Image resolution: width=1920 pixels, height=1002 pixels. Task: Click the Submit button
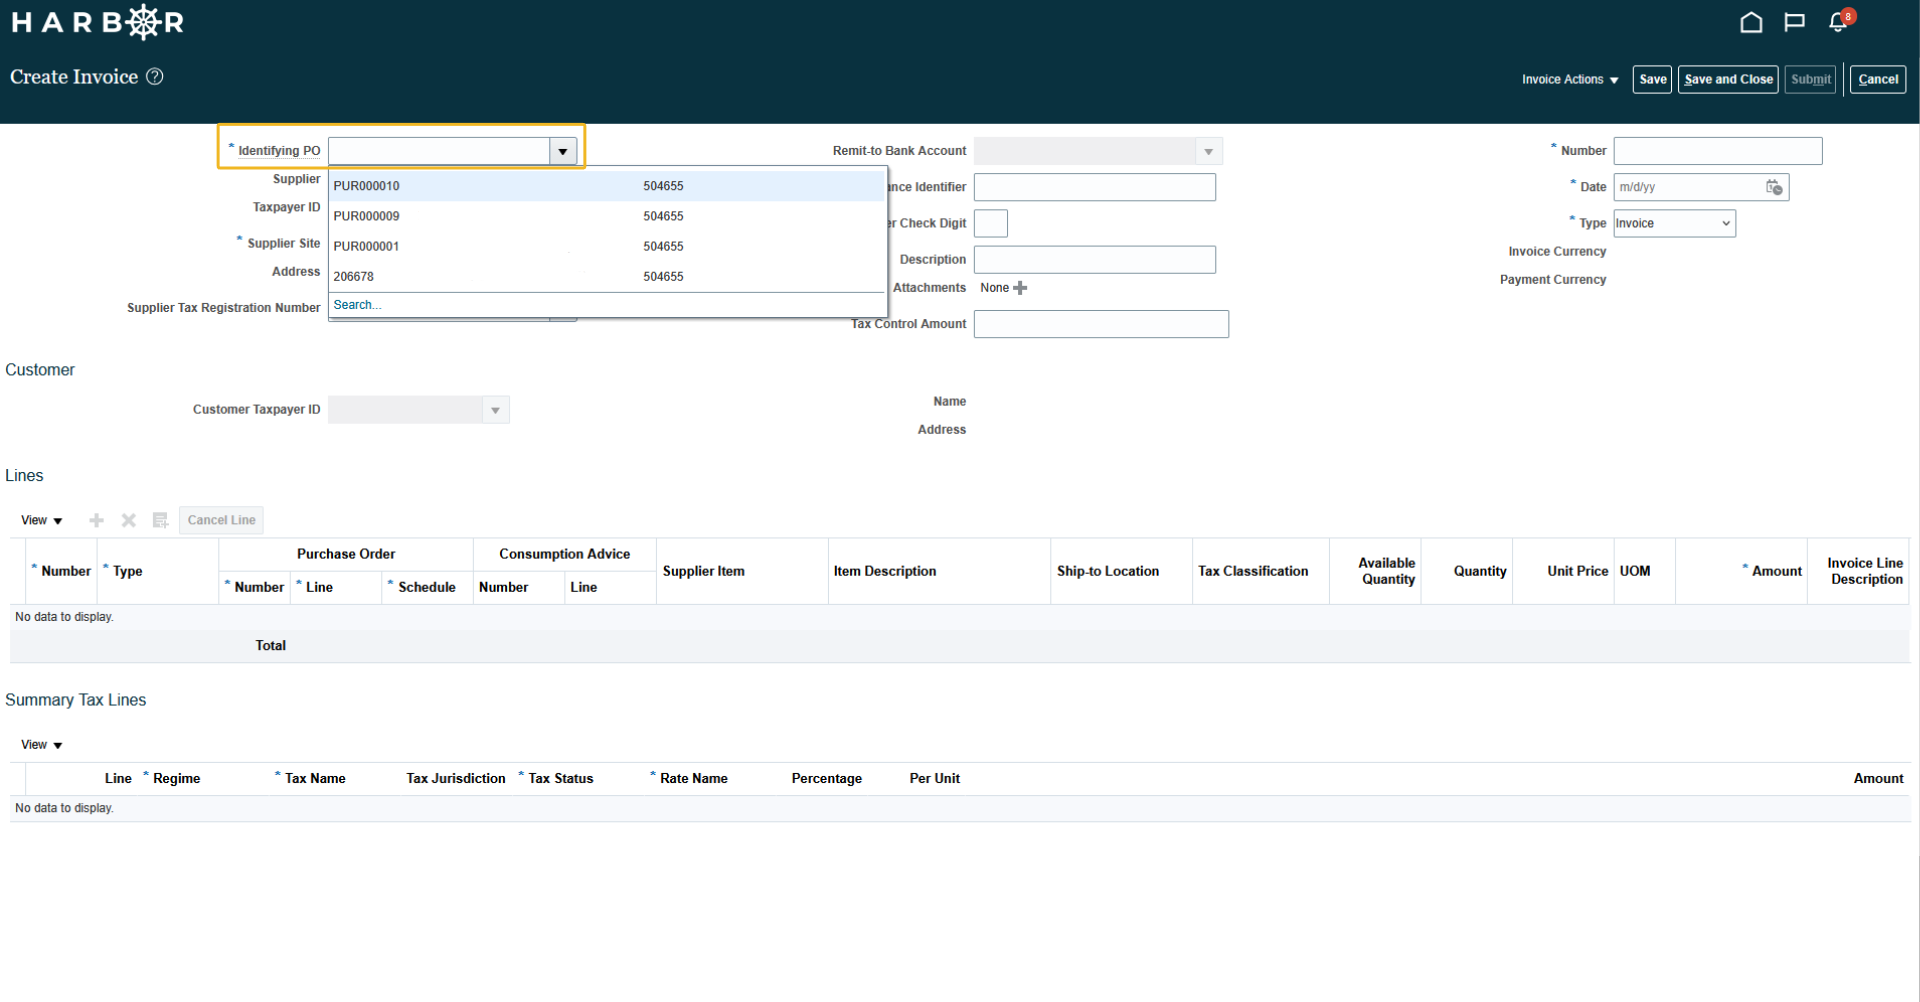tap(1810, 79)
